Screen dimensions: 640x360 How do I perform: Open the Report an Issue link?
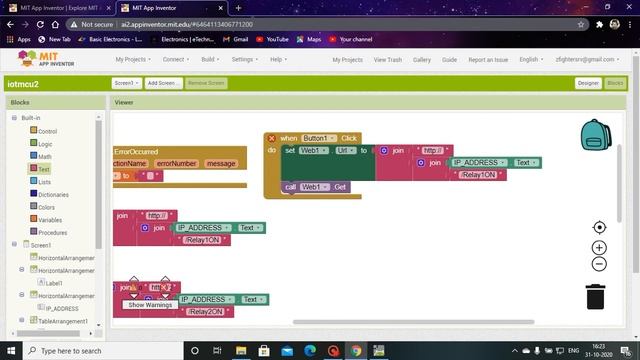click(488, 60)
